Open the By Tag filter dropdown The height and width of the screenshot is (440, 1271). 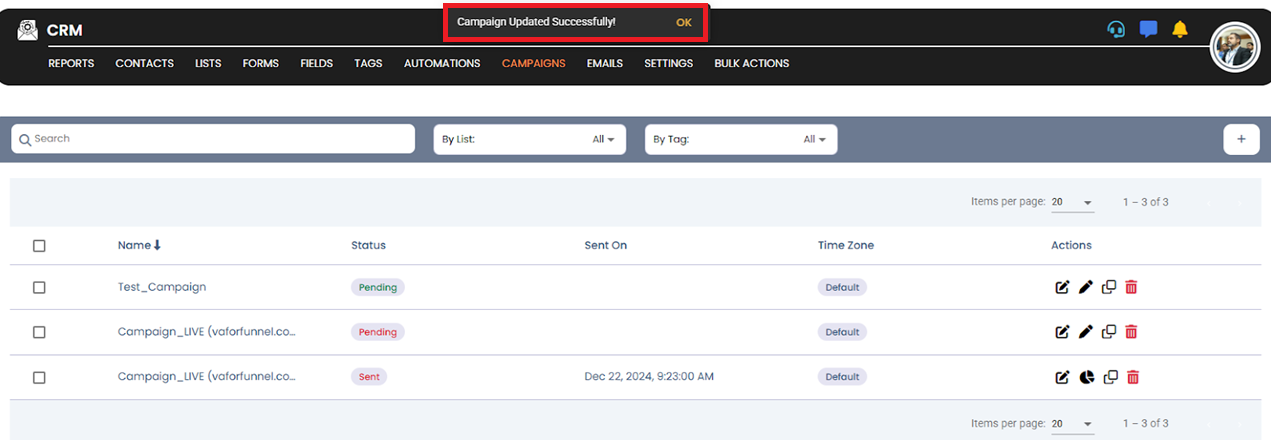coord(740,140)
